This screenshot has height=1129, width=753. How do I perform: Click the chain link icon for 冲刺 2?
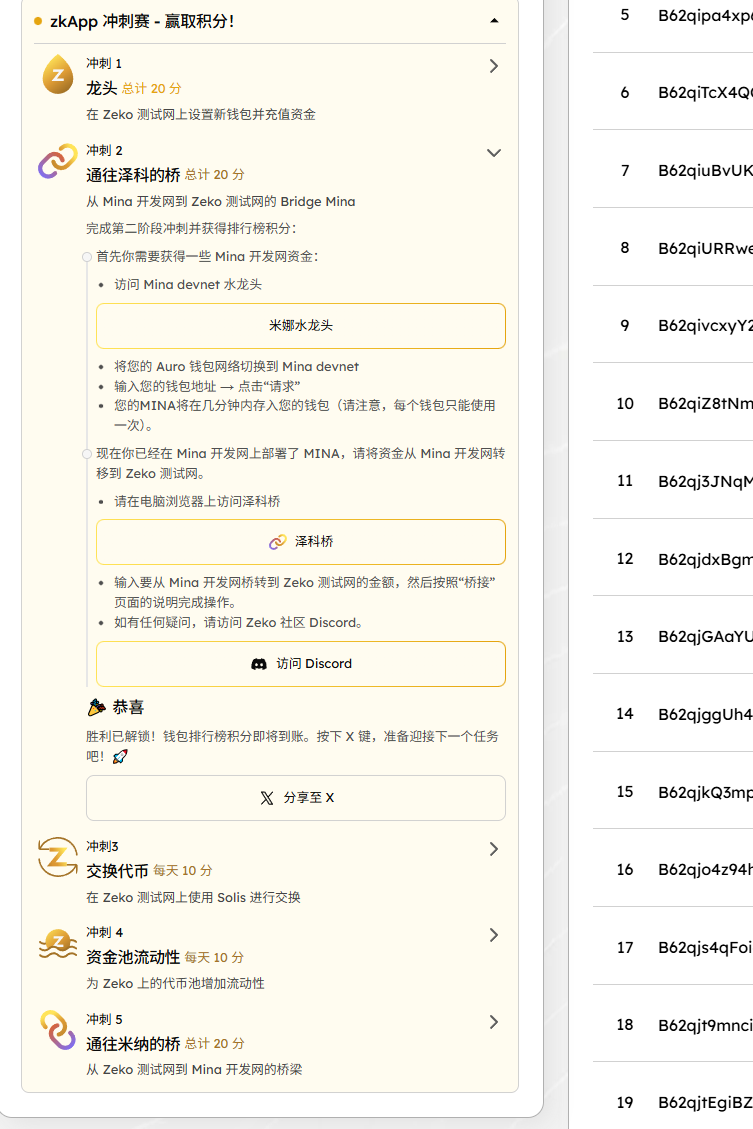pyautogui.click(x=58, y=161)
